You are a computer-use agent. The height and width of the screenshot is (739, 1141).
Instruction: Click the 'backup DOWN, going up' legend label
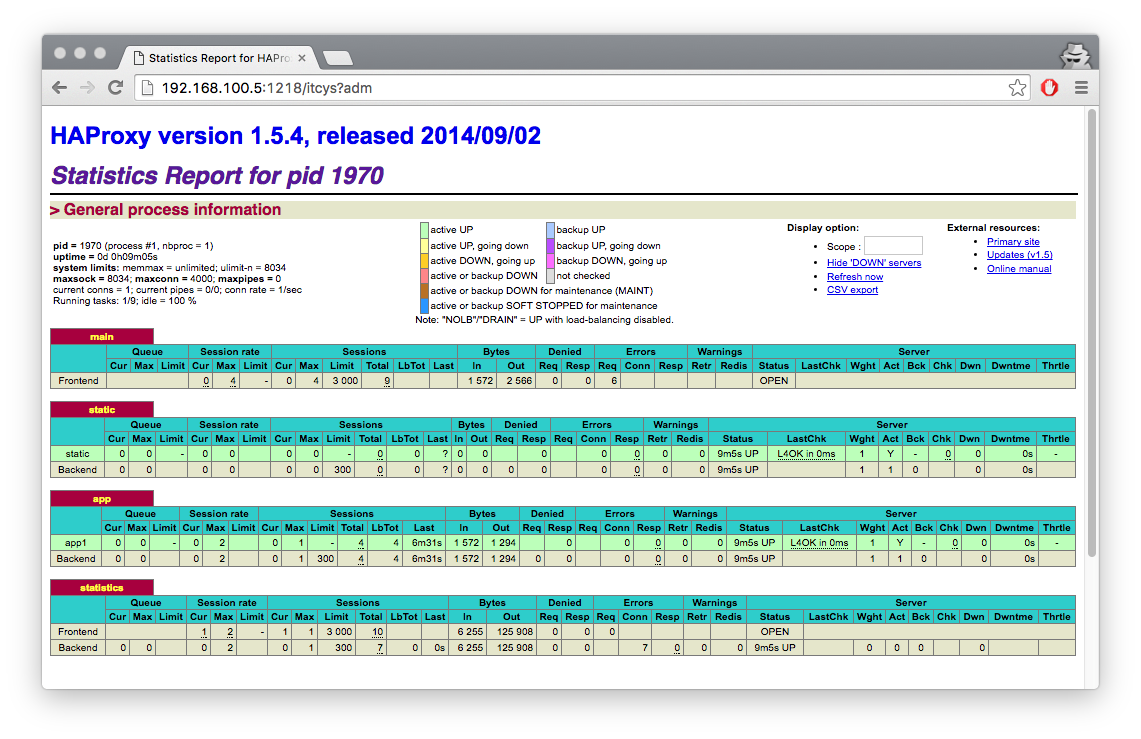pos(611,260)
